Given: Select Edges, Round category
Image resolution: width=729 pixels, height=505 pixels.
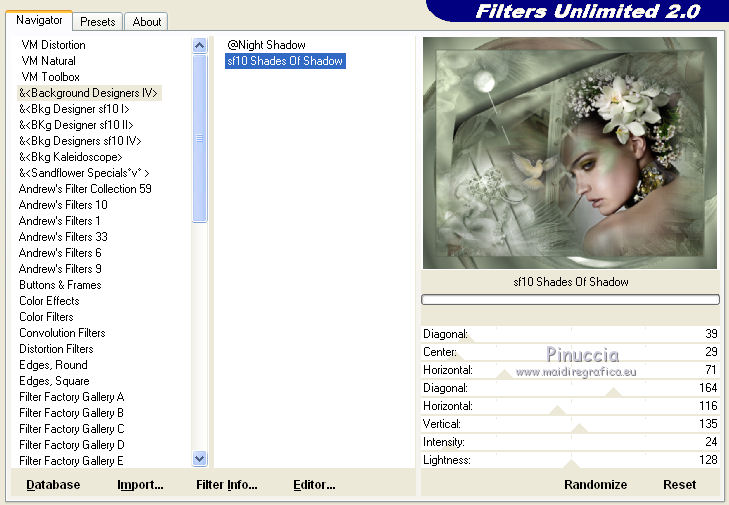Looking at the screenshot, I should [53, 365].
